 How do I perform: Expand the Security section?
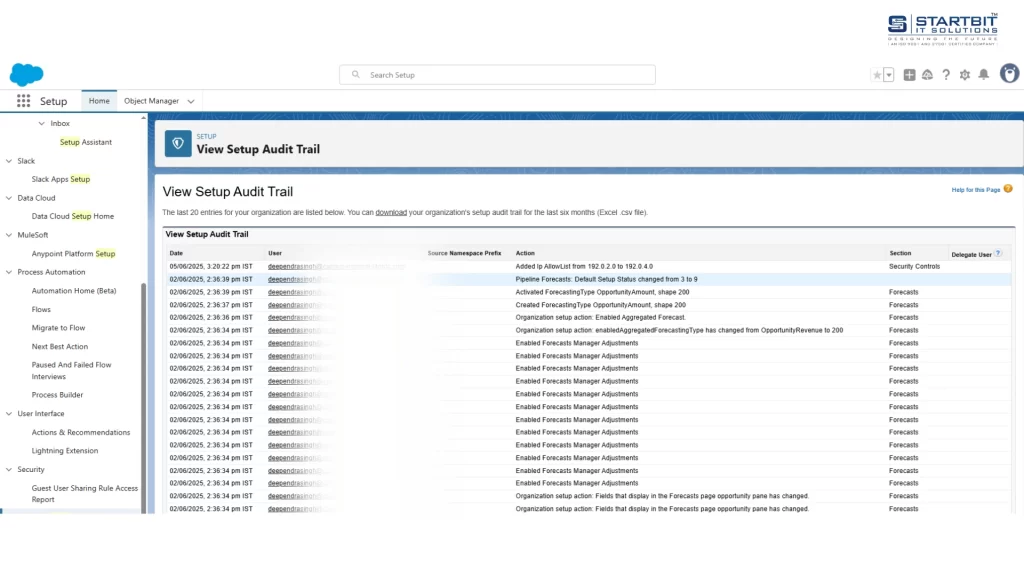coord(8,469)
